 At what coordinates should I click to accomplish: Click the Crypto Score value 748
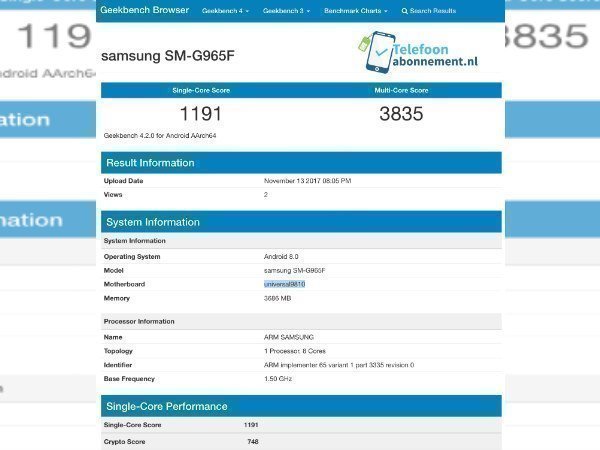[253, 442]
